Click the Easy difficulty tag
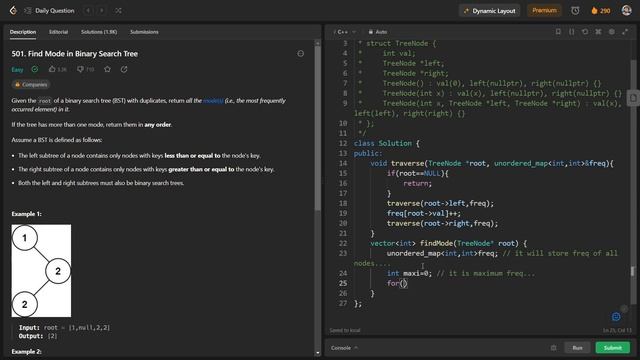 pyautogui.click(x=17, y=70)
